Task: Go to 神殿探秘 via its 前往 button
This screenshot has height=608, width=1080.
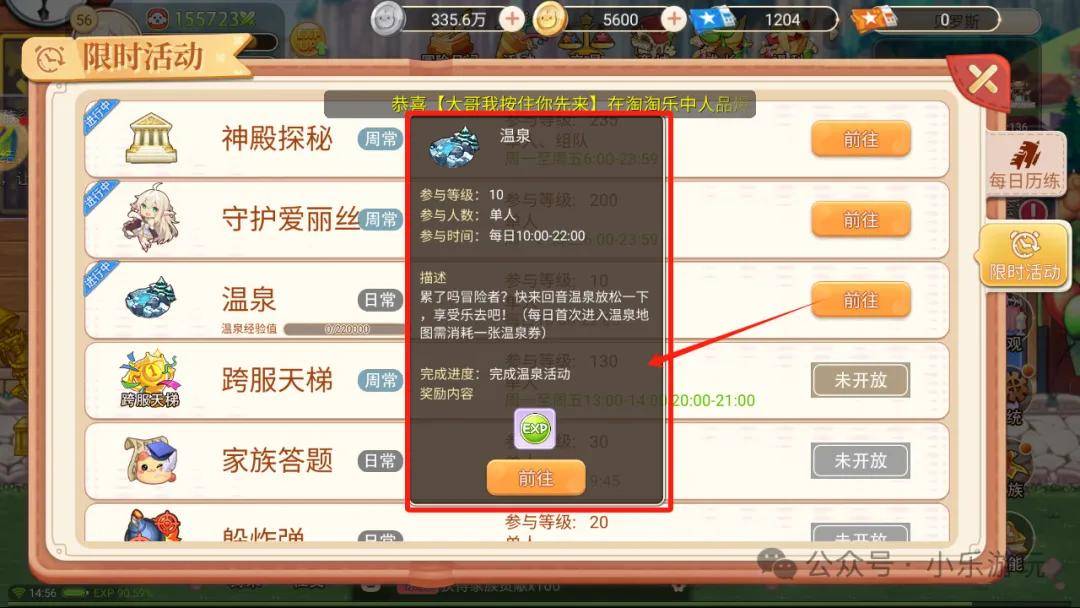Action: (861, 140)
